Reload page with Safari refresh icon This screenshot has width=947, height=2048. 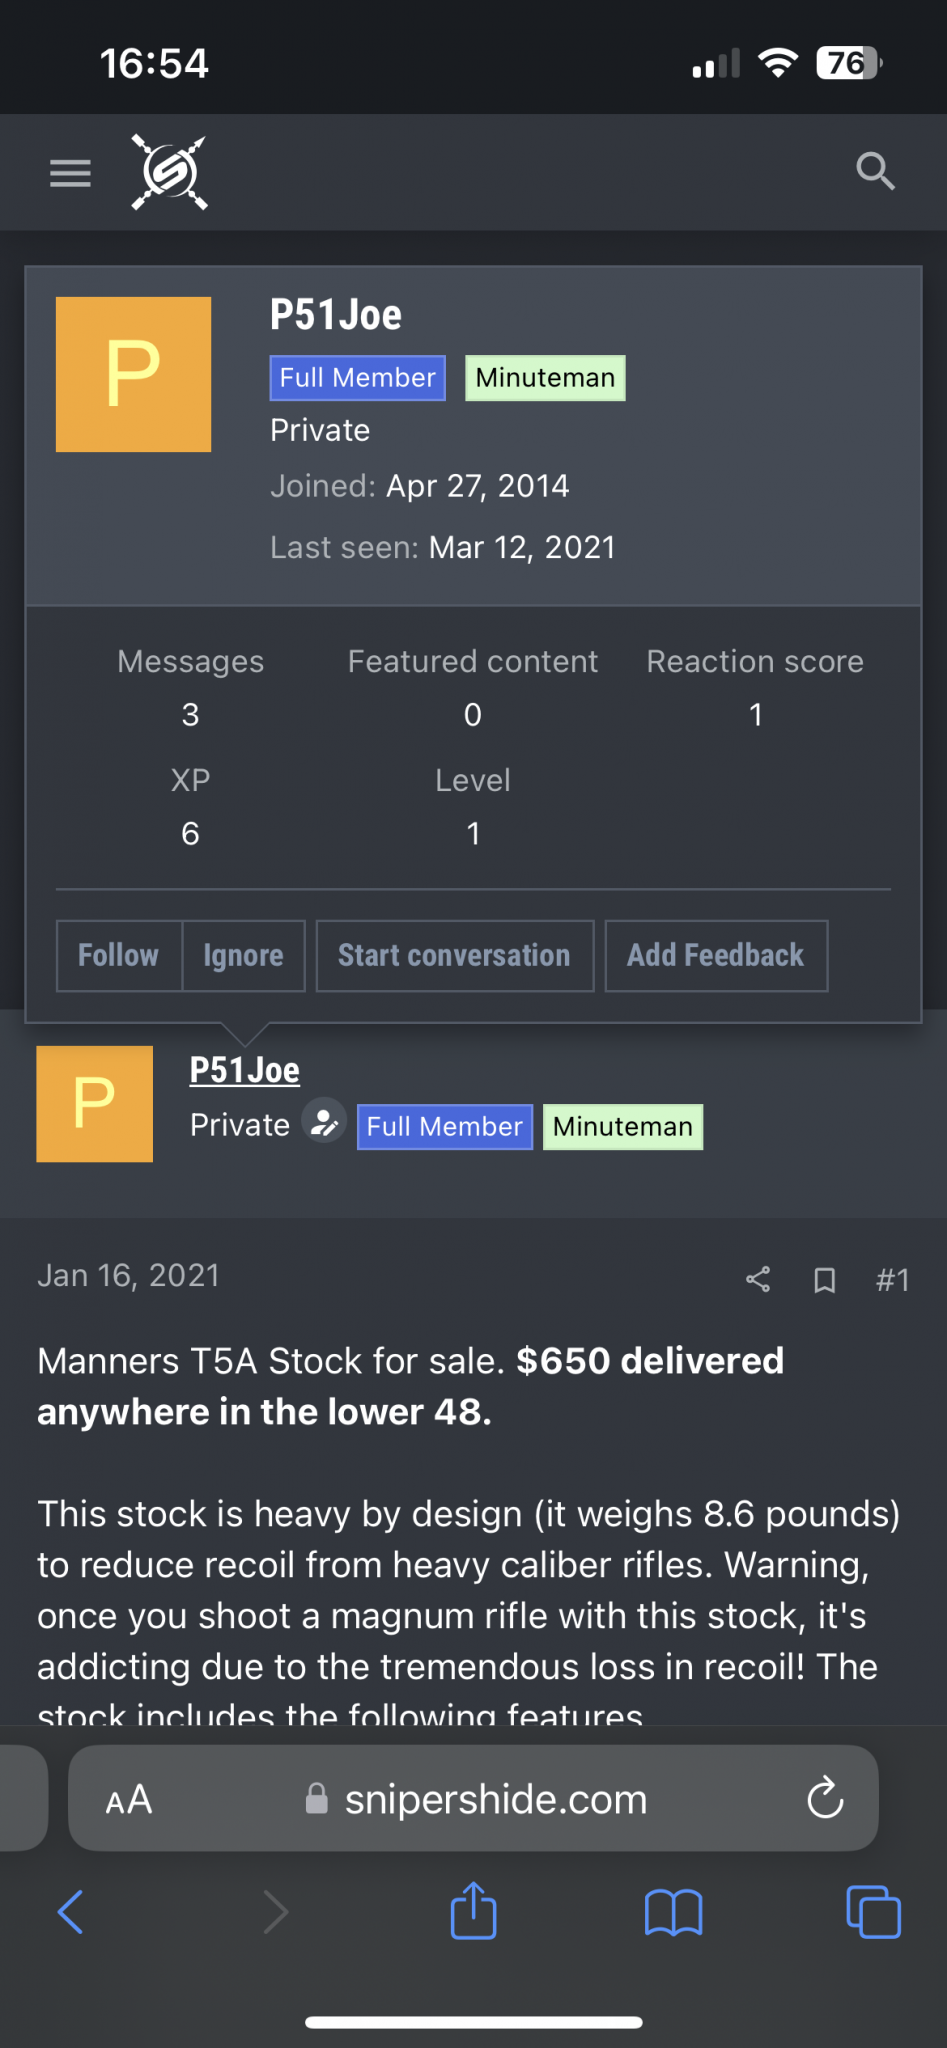click(x=825, y=1798)
